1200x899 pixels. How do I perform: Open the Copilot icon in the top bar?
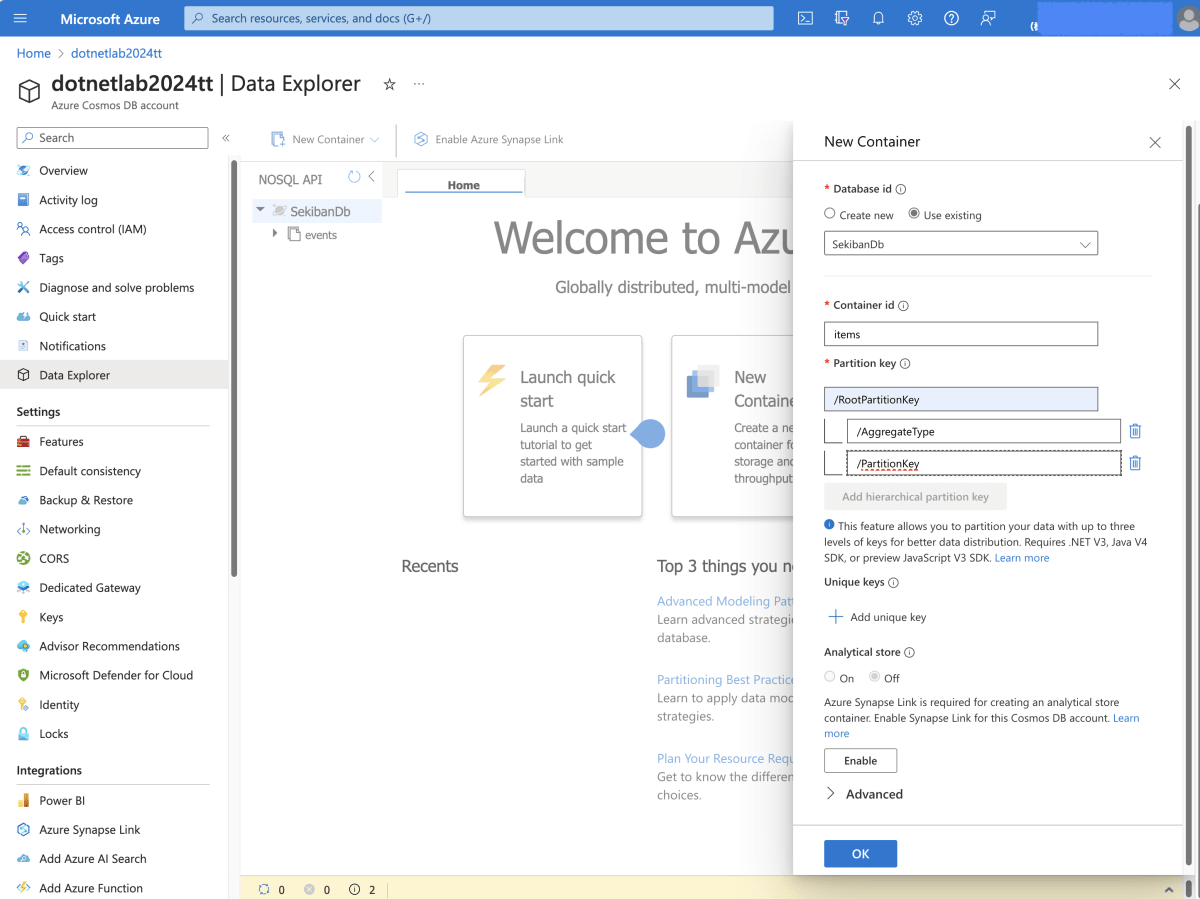click(842, 18)
